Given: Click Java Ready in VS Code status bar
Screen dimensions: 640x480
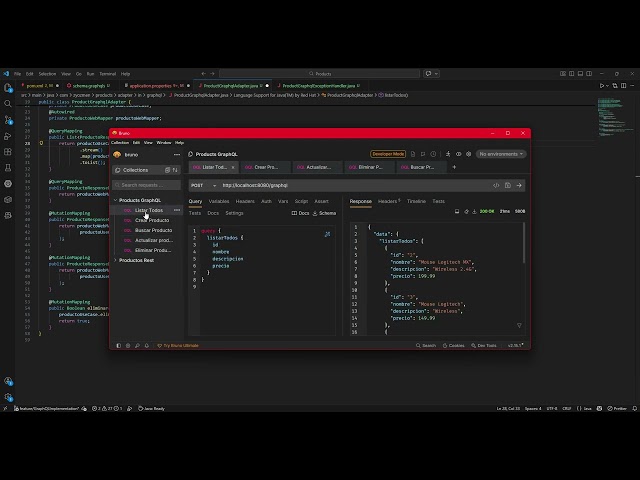Looking at the screenshot, I should pos(151,408).
